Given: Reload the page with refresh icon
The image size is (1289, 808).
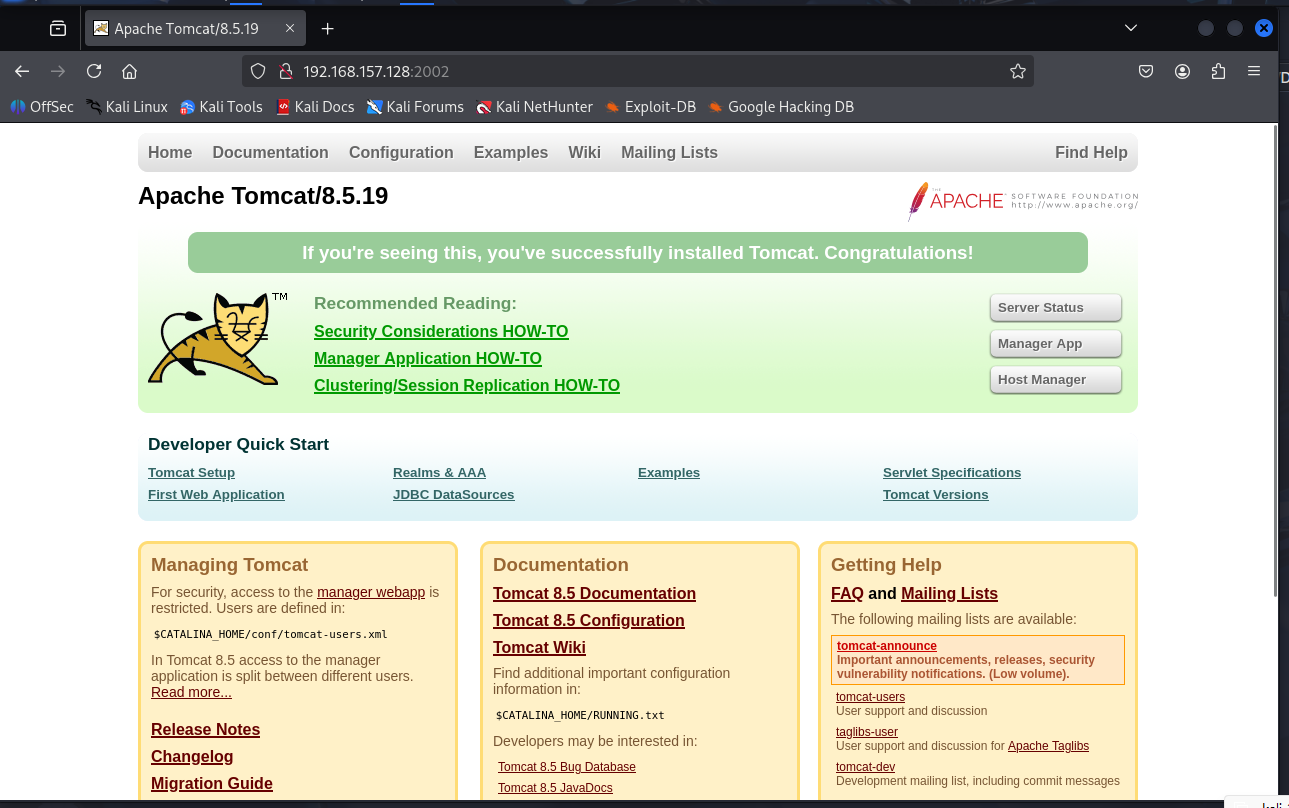Looking at the screenshot, I should point(94,71).
